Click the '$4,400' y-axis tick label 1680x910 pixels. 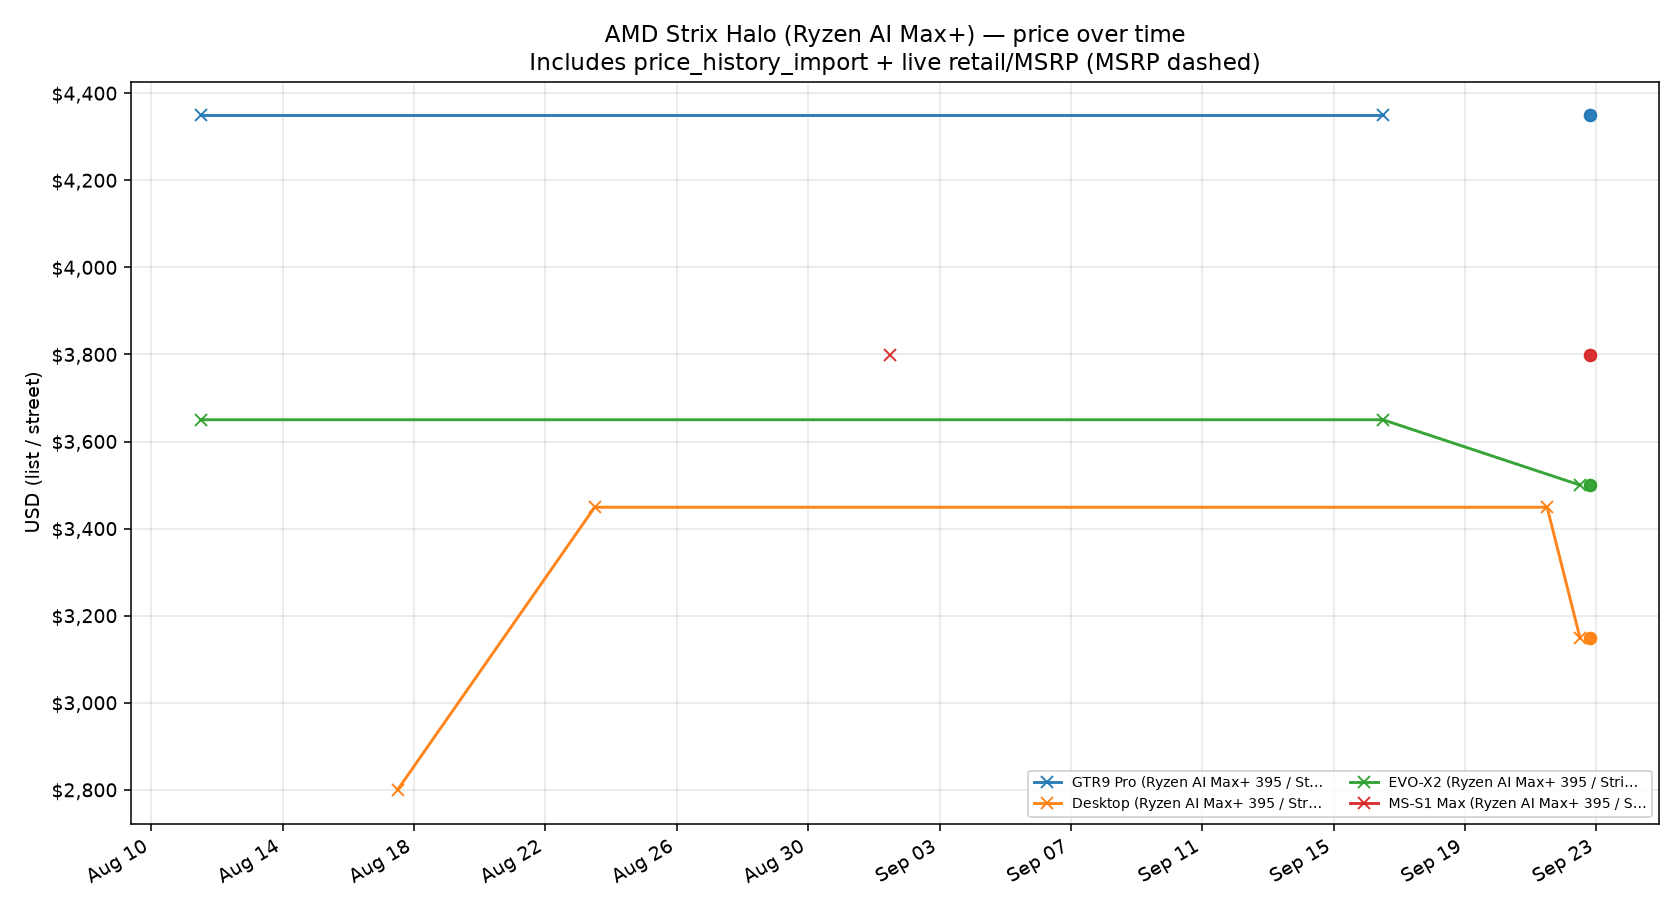[x=84, y=94]
